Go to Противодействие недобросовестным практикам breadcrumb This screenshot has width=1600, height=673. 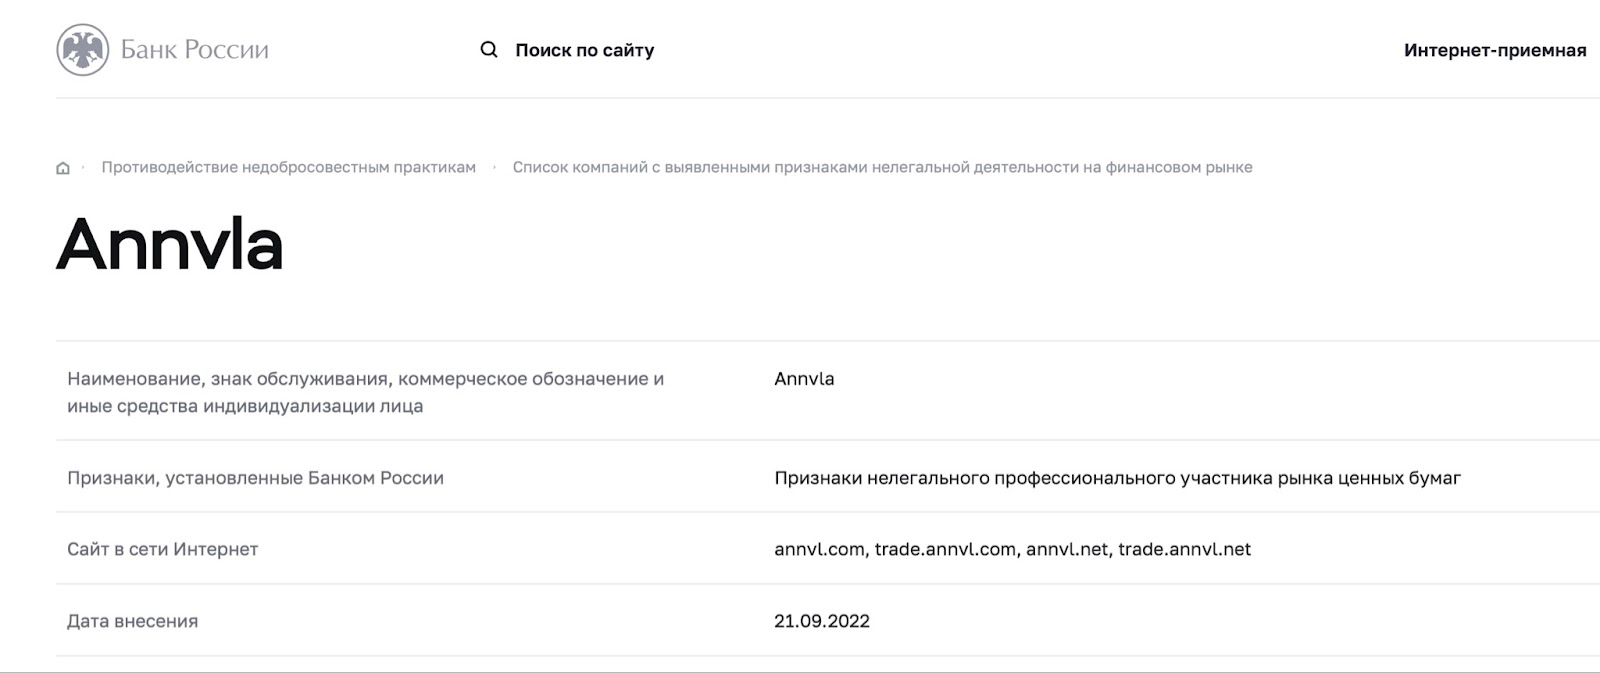288,167
